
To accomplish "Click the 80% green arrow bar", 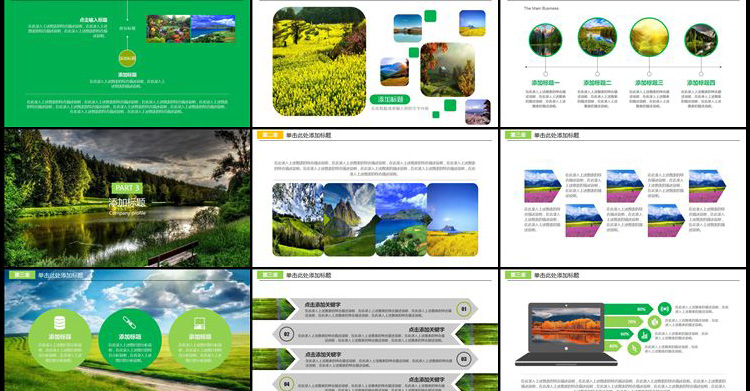I will point(629,309).
